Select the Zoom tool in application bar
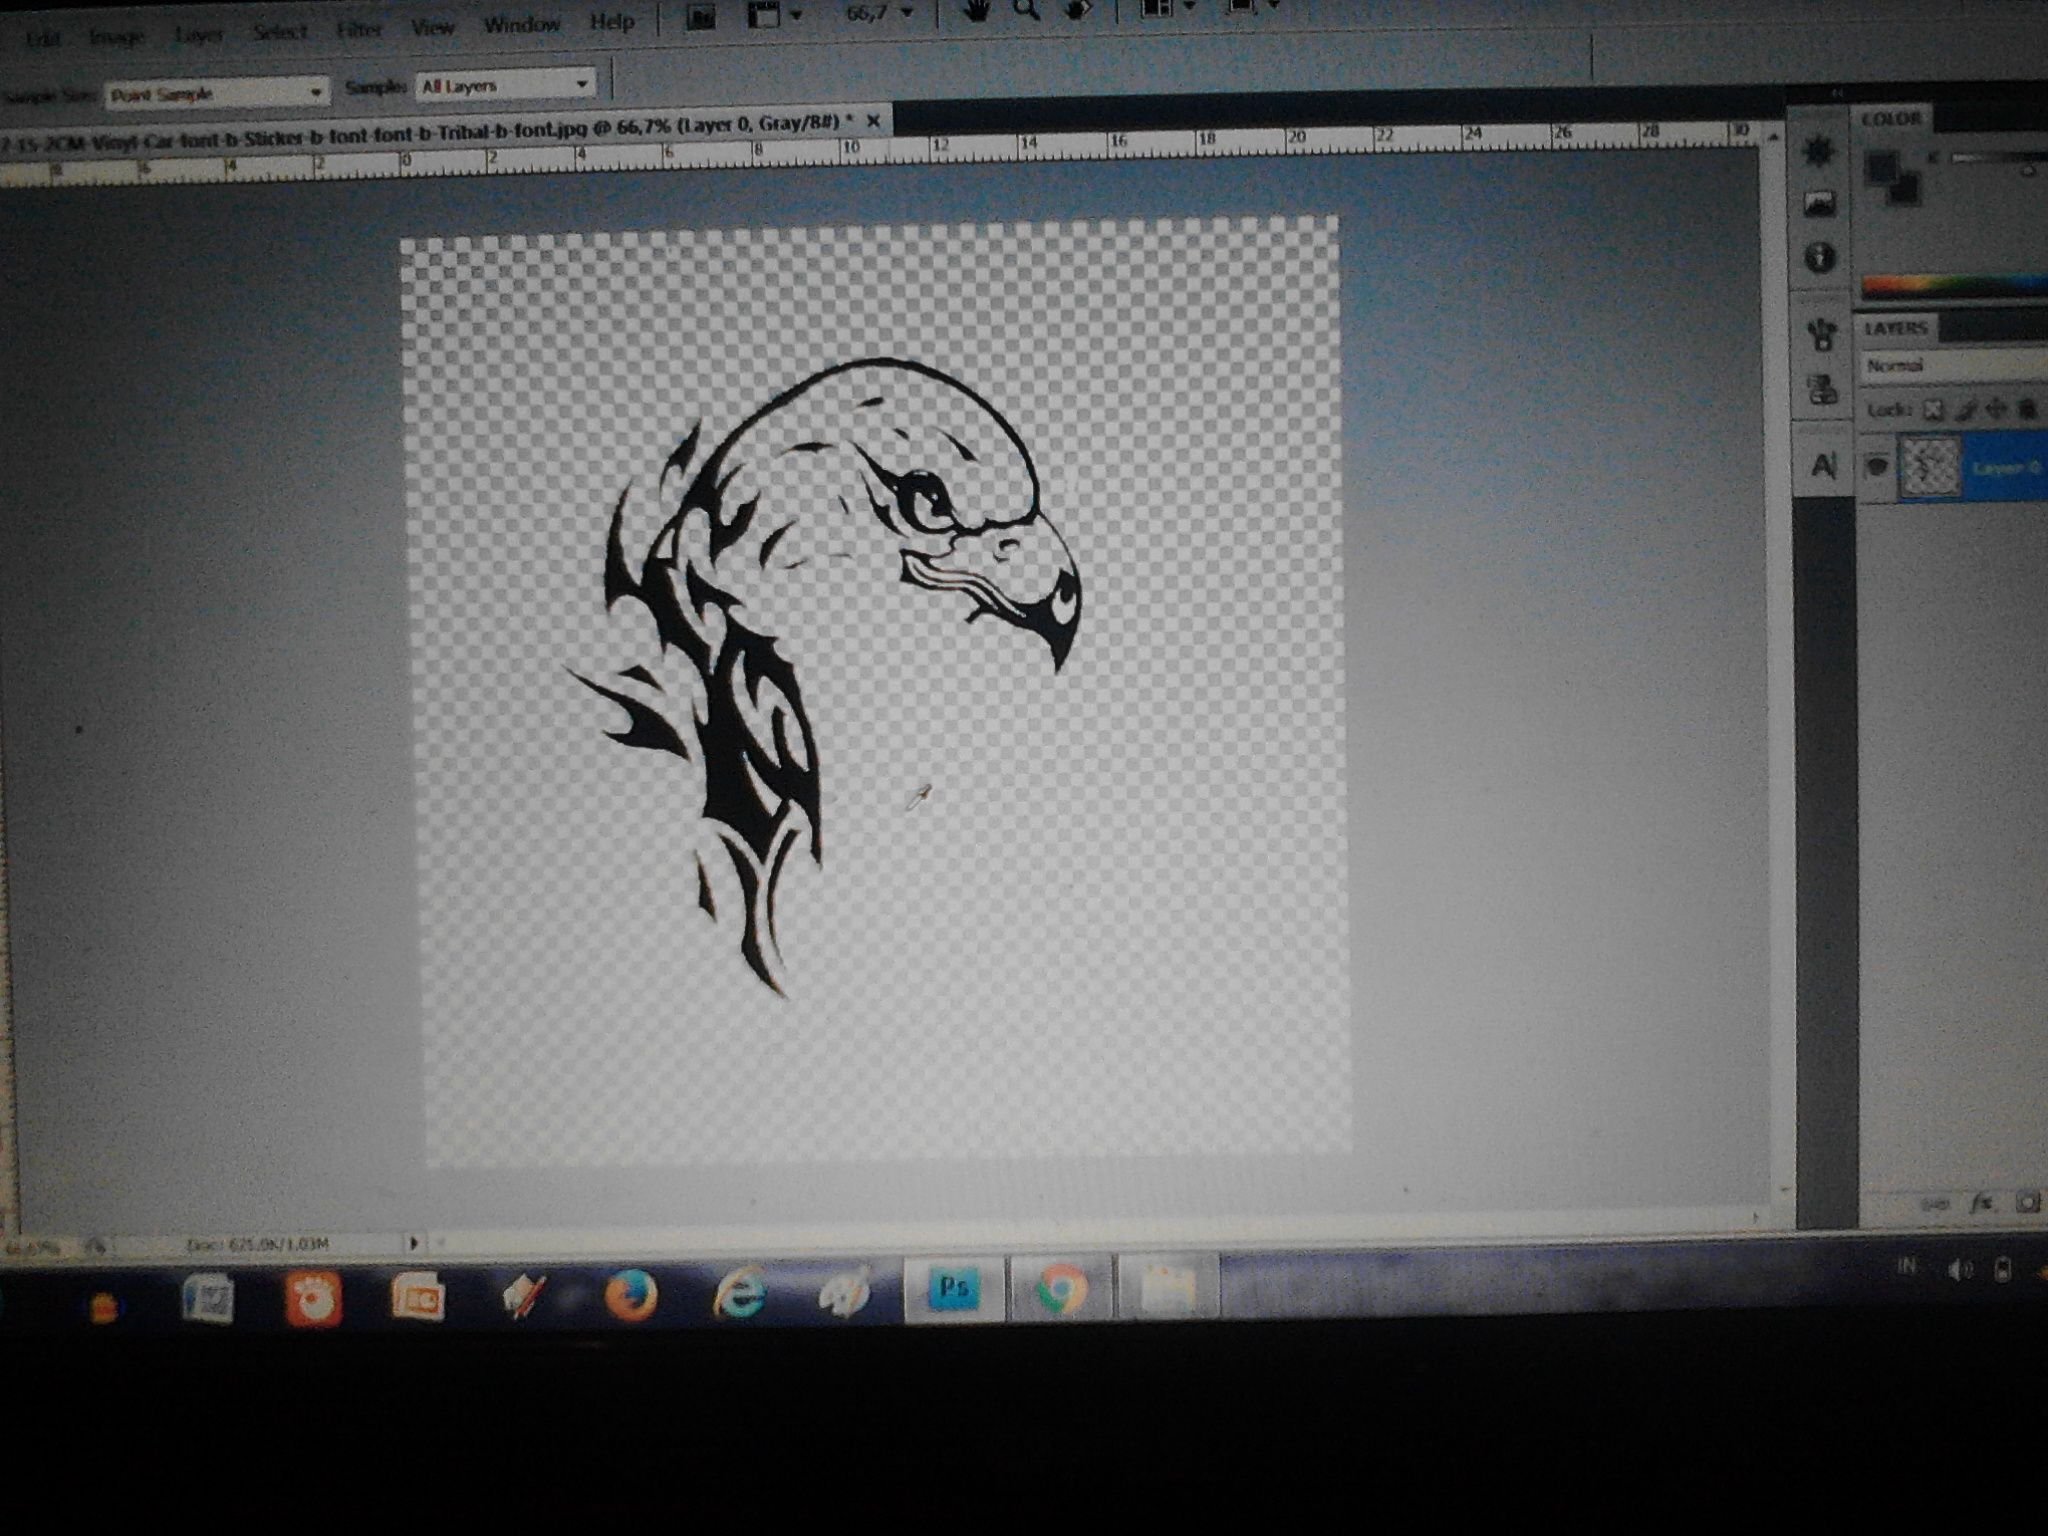 click(x=1025, y=11)
